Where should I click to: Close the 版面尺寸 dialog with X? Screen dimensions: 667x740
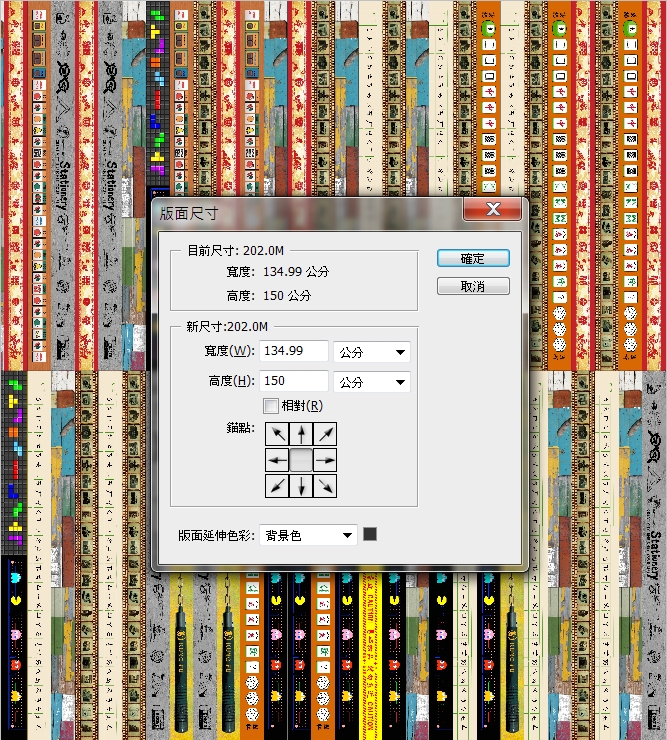(x=492, y=209)
